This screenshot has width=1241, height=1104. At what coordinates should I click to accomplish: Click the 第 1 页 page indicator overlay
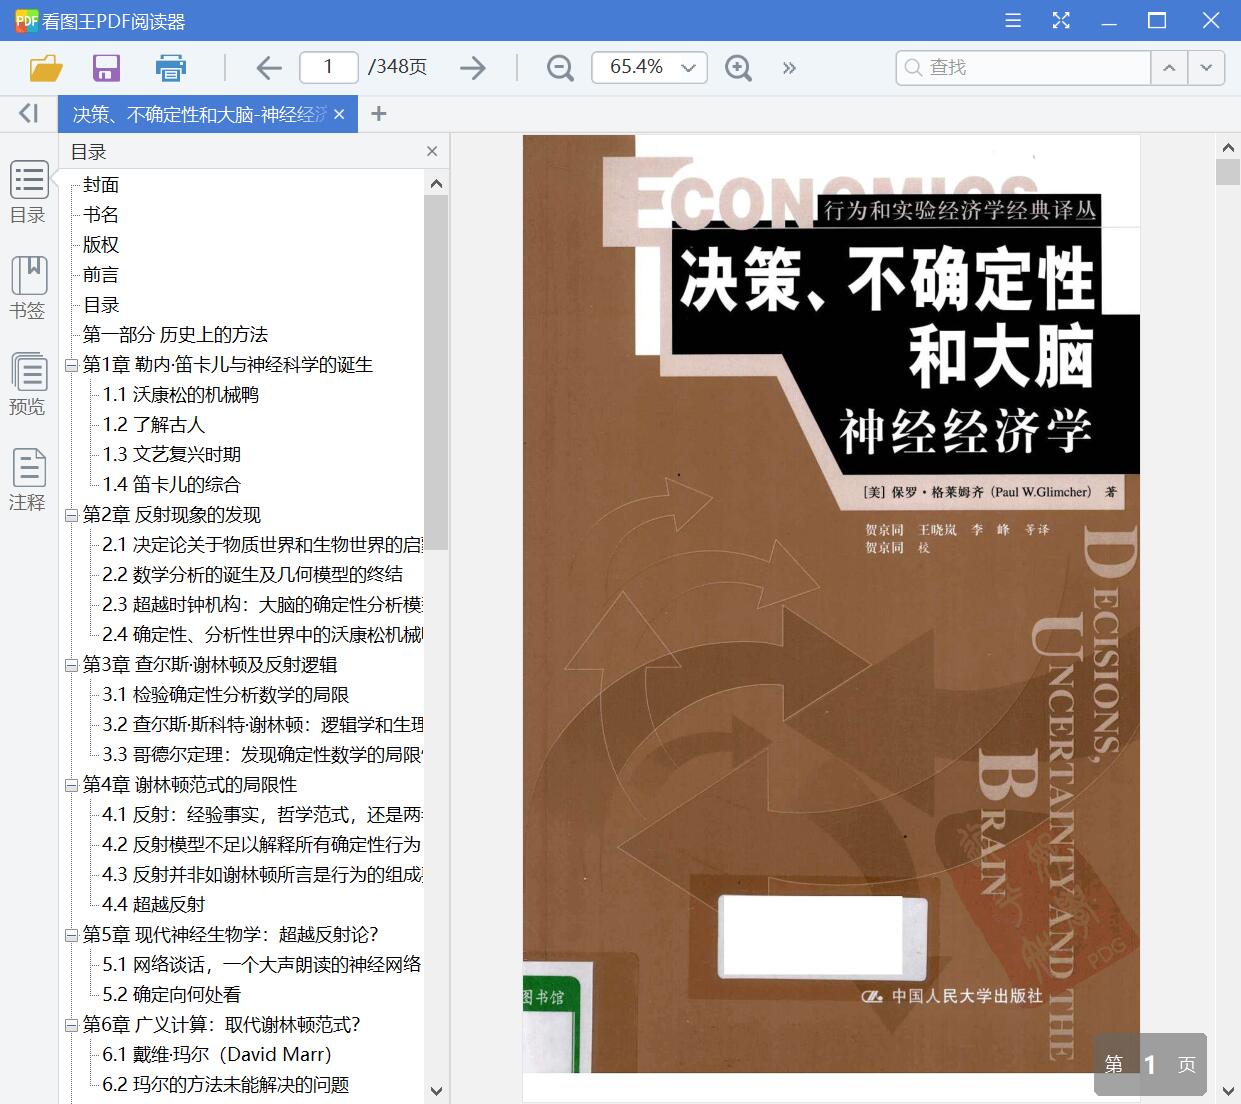(x=1150, y=1065)
